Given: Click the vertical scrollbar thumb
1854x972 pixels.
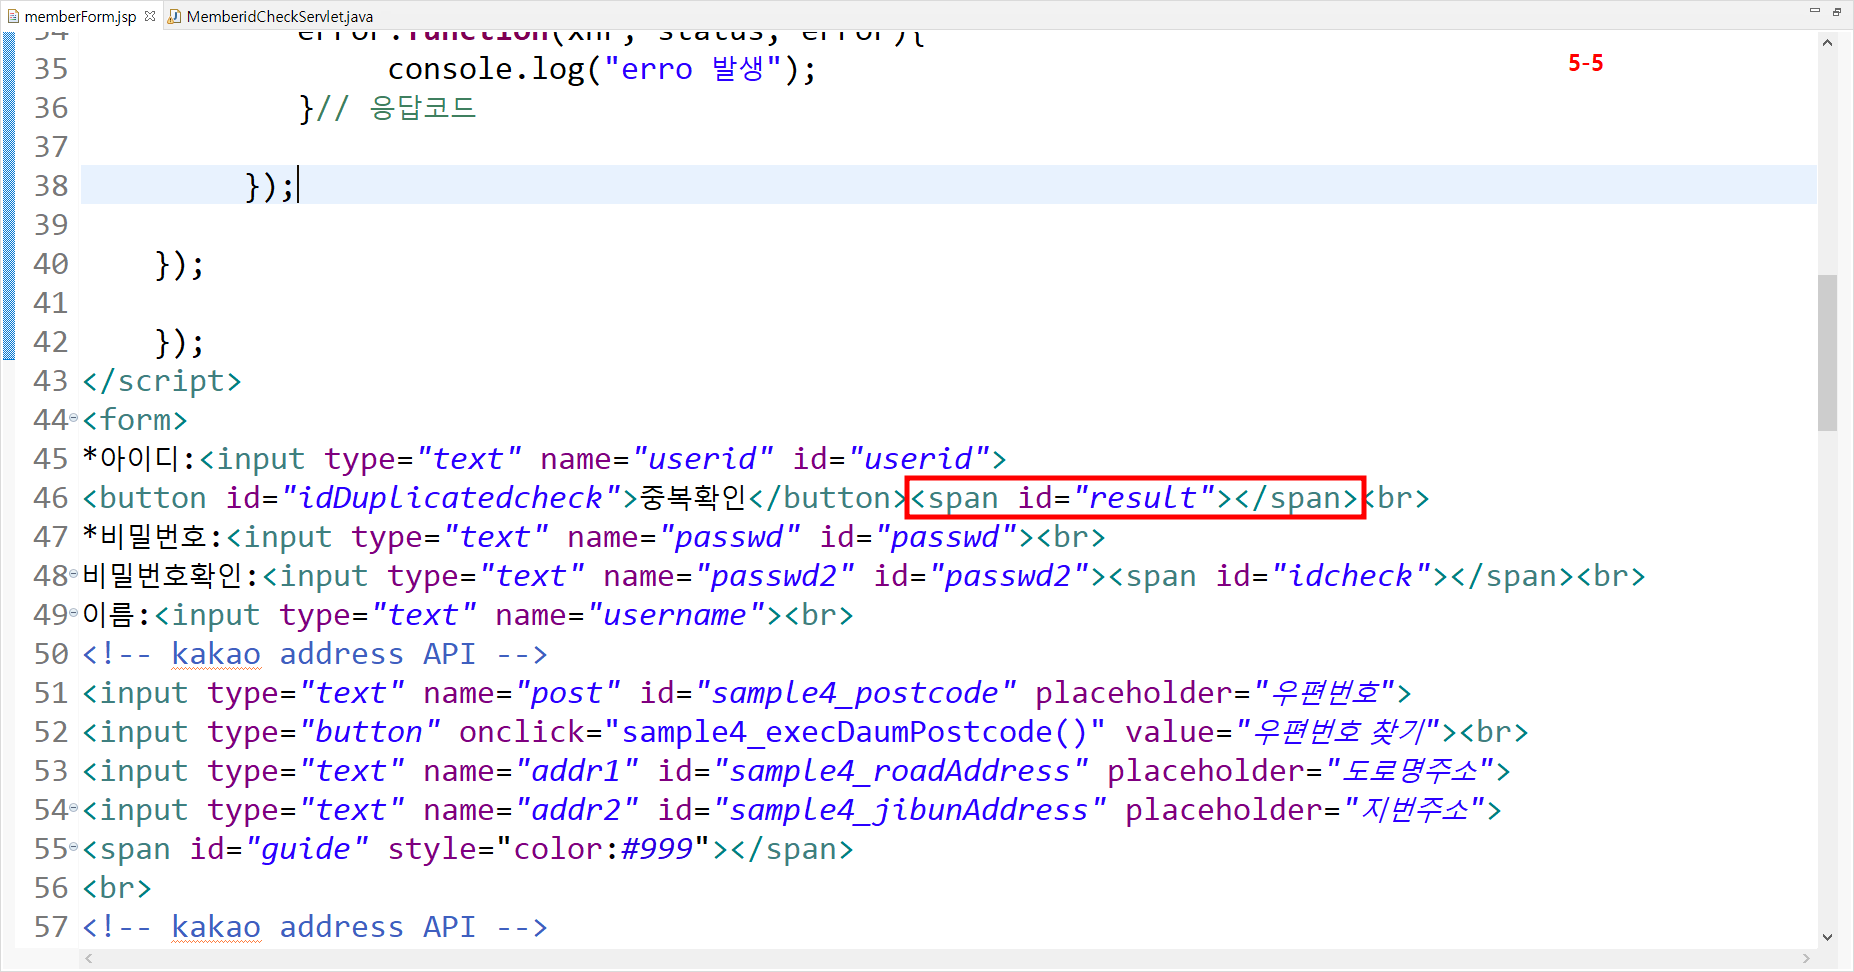Looking at the screenshot, I should coord(1828,352).
